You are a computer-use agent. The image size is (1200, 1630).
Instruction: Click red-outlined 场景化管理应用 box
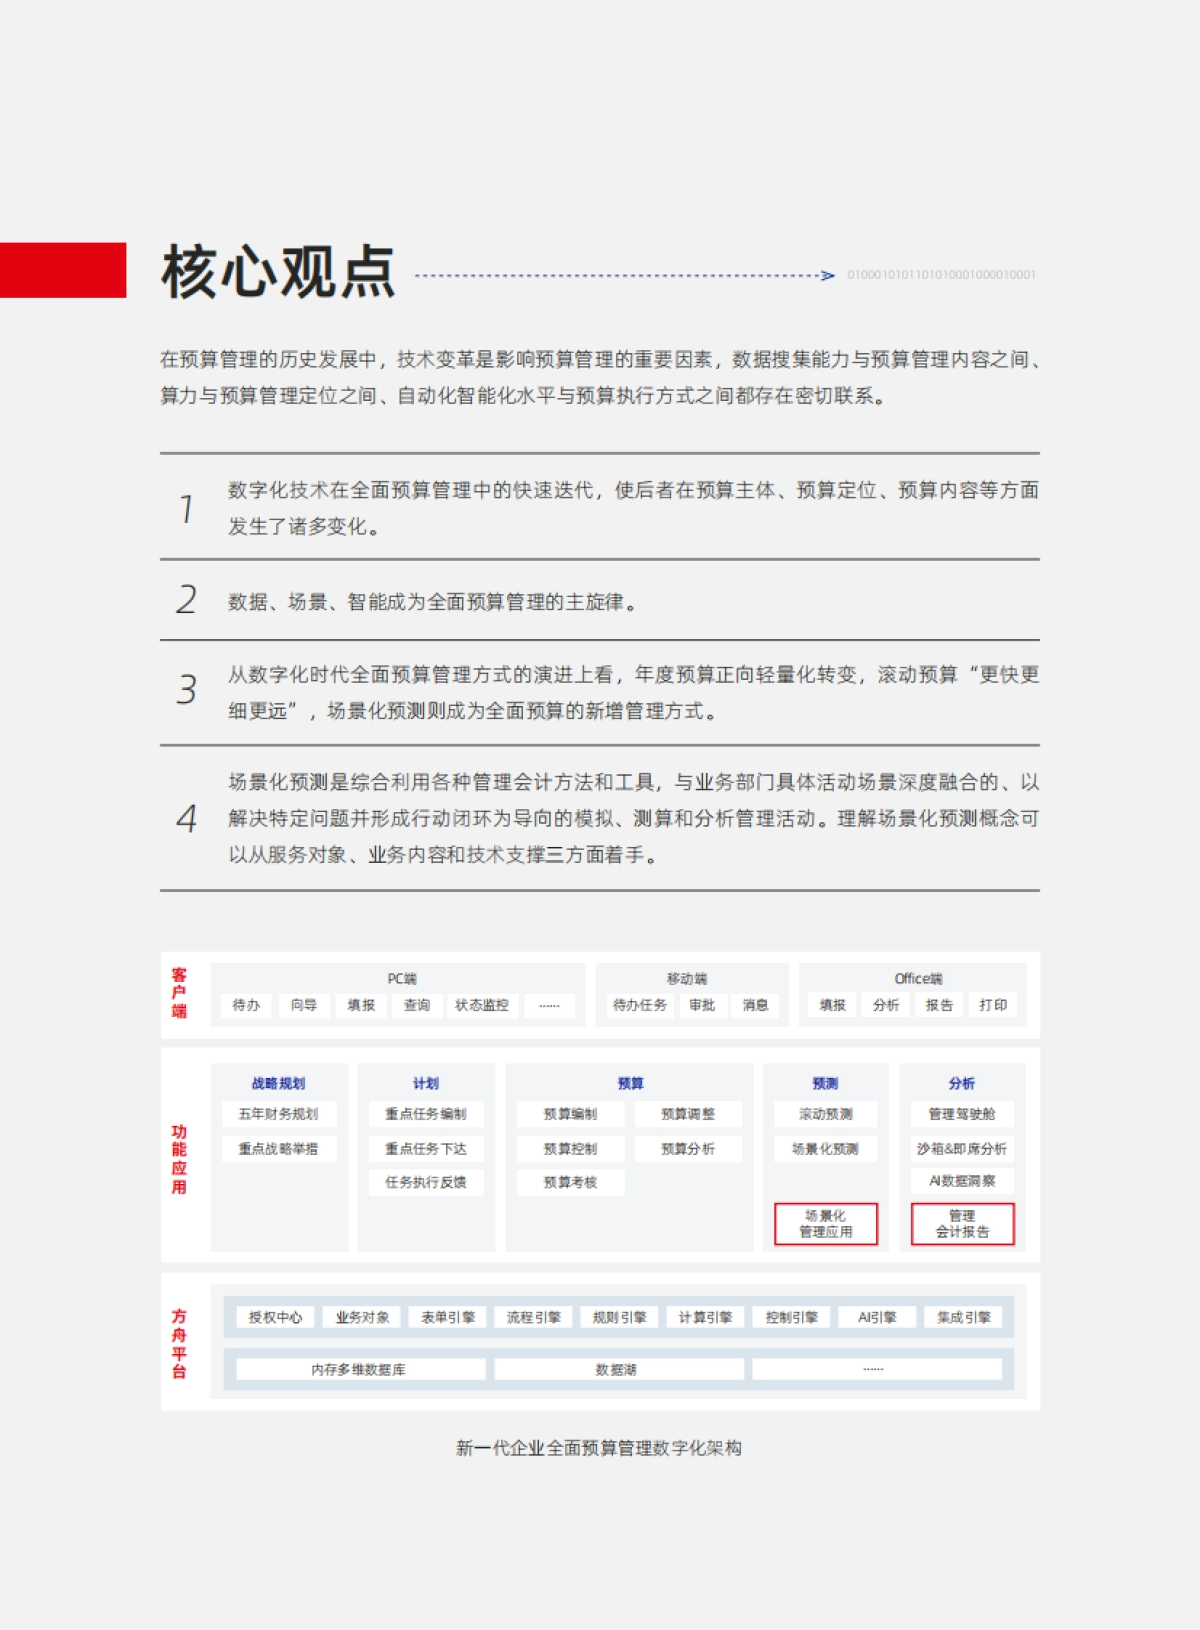(826, 1224)
